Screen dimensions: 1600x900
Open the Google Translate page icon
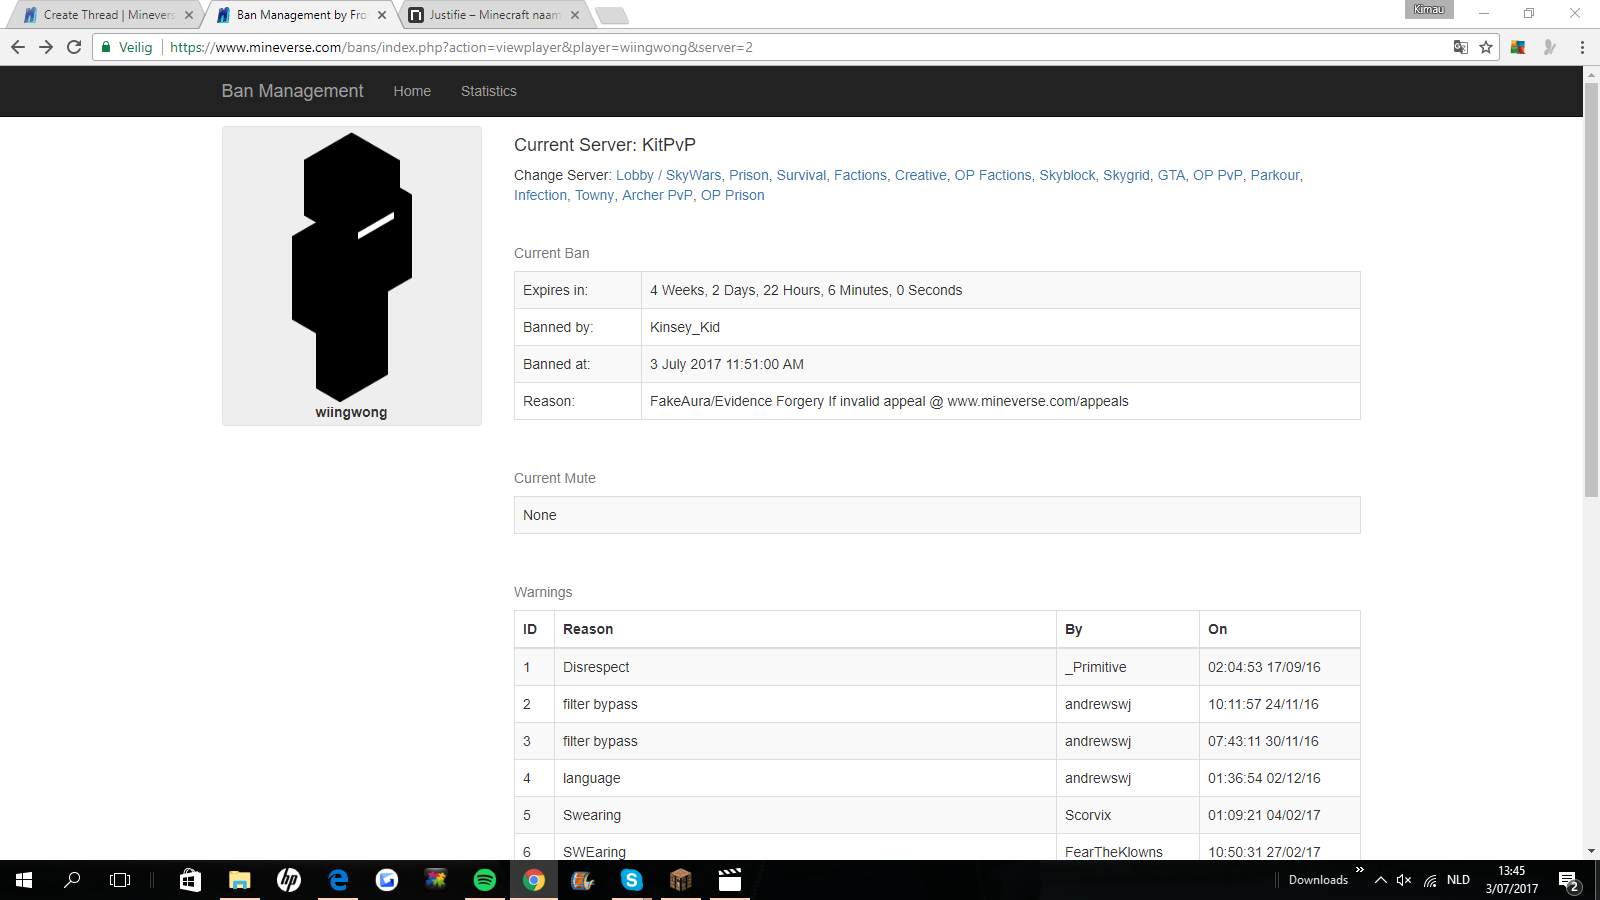1461,47
